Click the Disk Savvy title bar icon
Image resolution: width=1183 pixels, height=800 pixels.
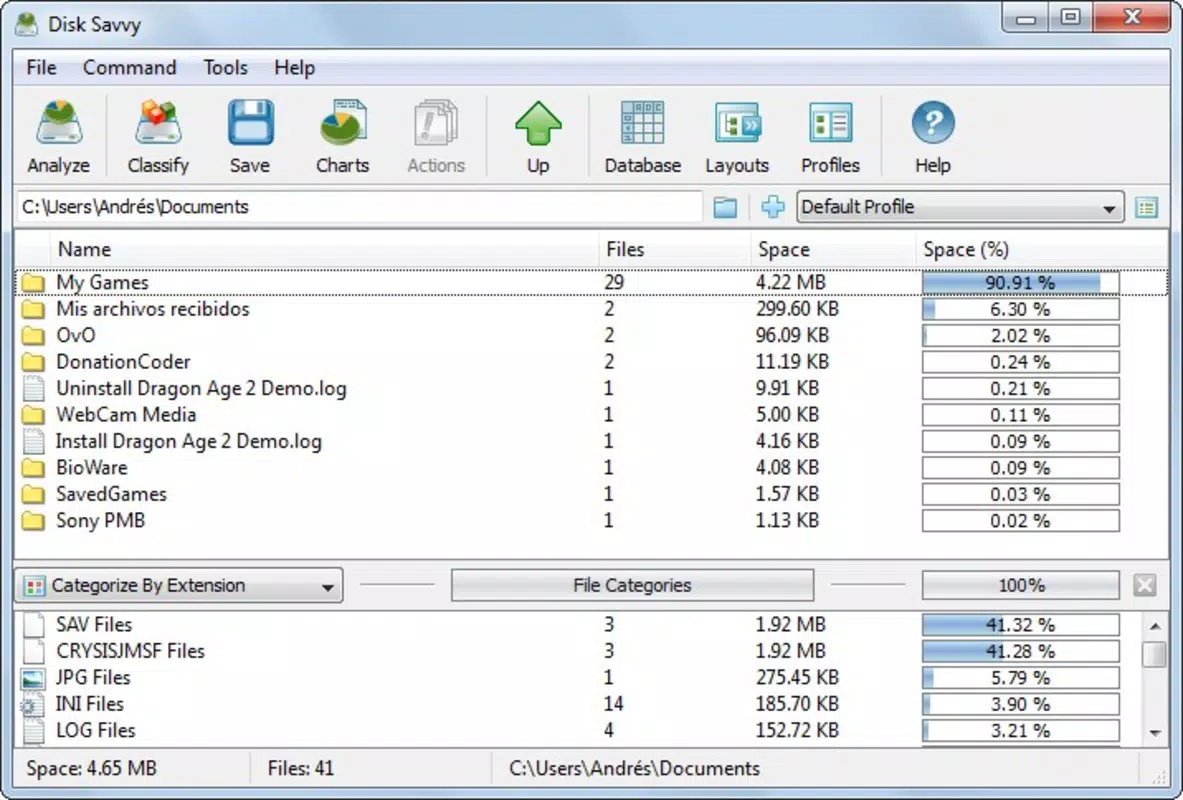[x=26, y=24]
